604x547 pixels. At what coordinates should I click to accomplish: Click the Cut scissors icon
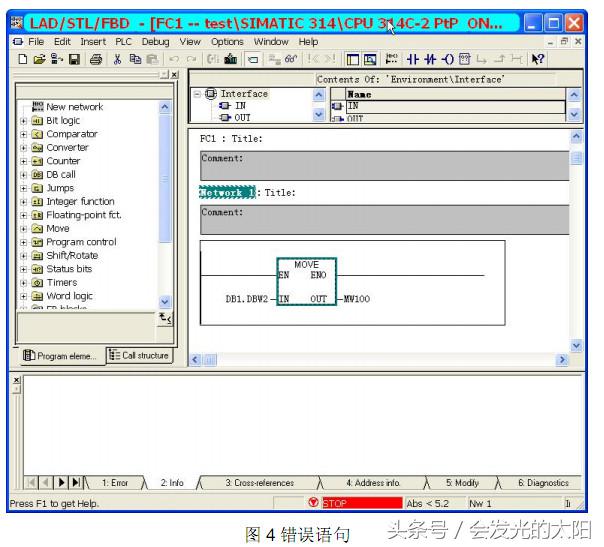click(117, 59)
